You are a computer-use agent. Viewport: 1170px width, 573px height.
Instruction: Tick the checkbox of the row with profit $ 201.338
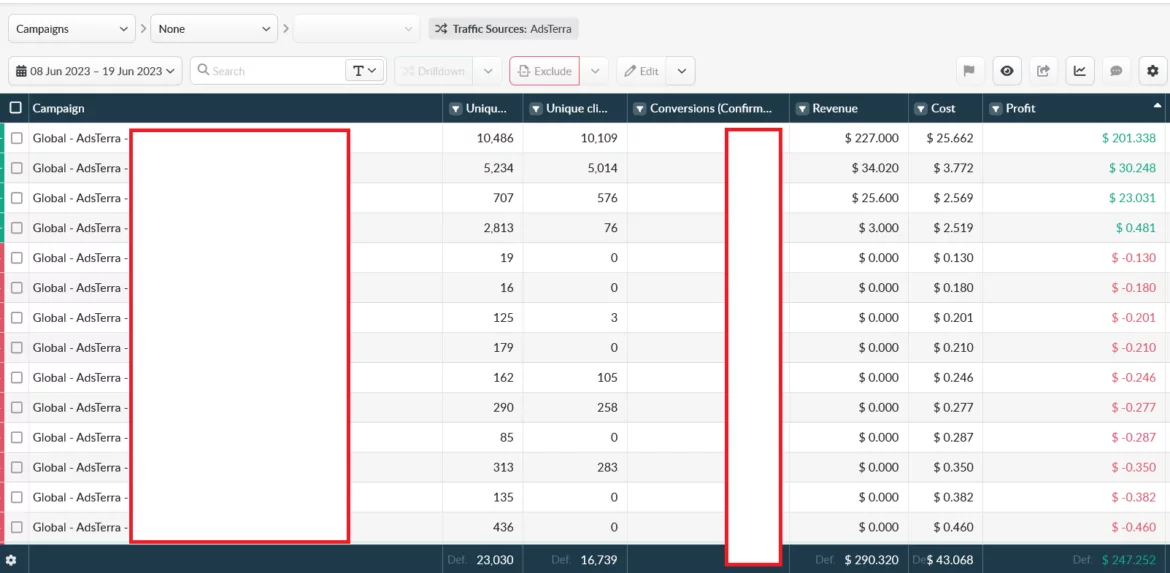16,138
